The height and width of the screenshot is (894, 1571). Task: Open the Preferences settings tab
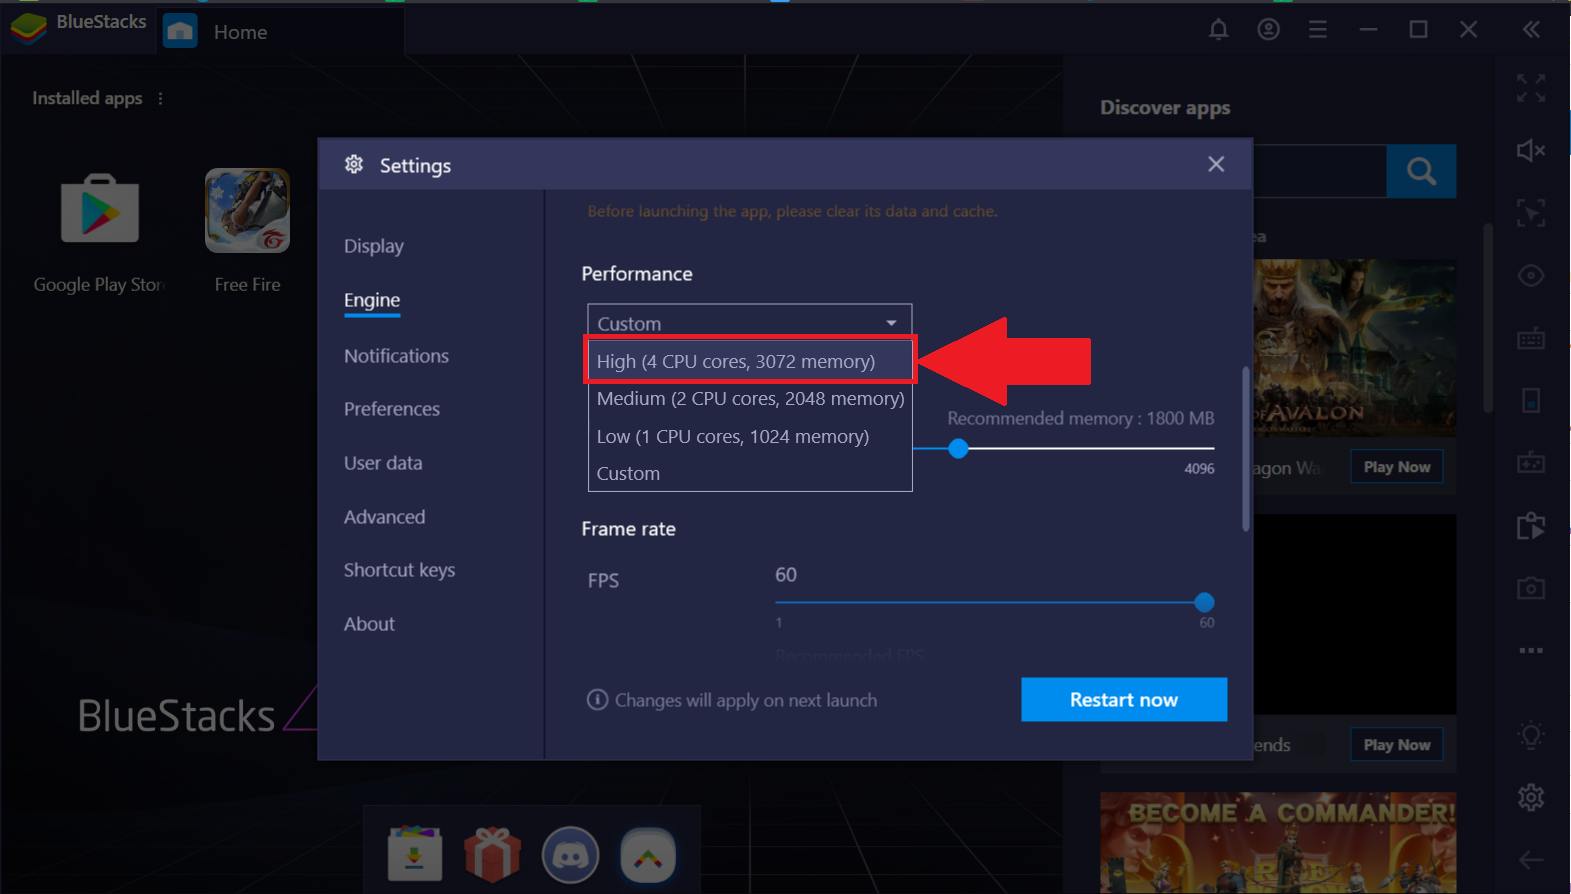coord(392,409)
